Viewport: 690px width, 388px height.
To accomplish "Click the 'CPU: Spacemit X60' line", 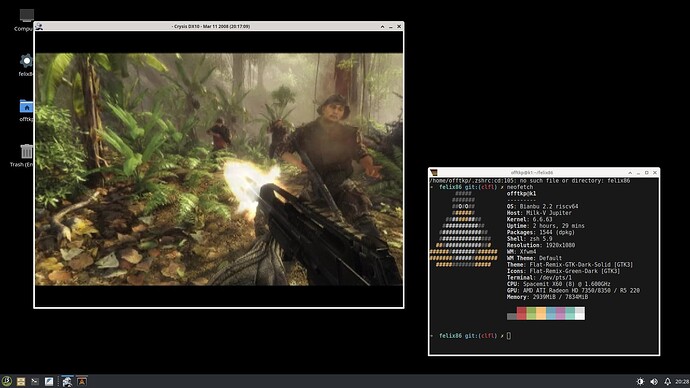I will [x=558, y=284].
